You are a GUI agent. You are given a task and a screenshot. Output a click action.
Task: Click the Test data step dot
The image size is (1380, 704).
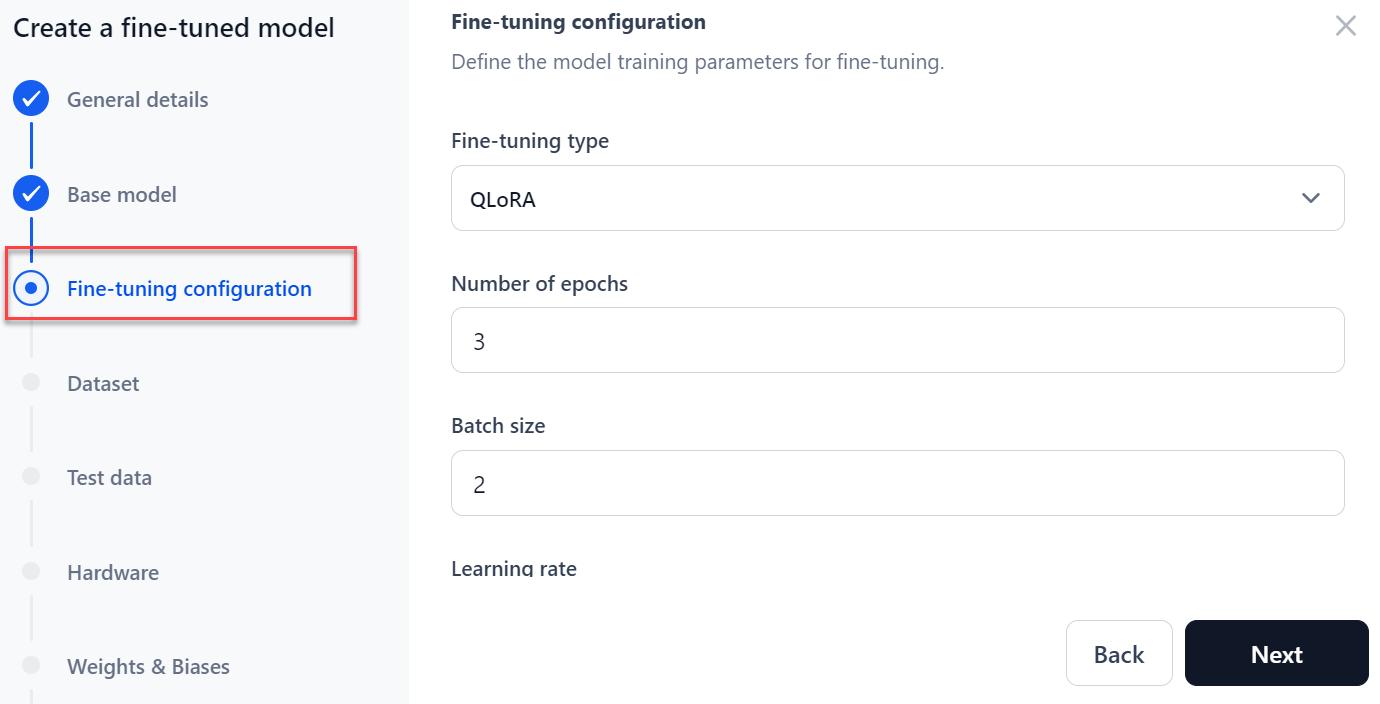pos(31,477)
